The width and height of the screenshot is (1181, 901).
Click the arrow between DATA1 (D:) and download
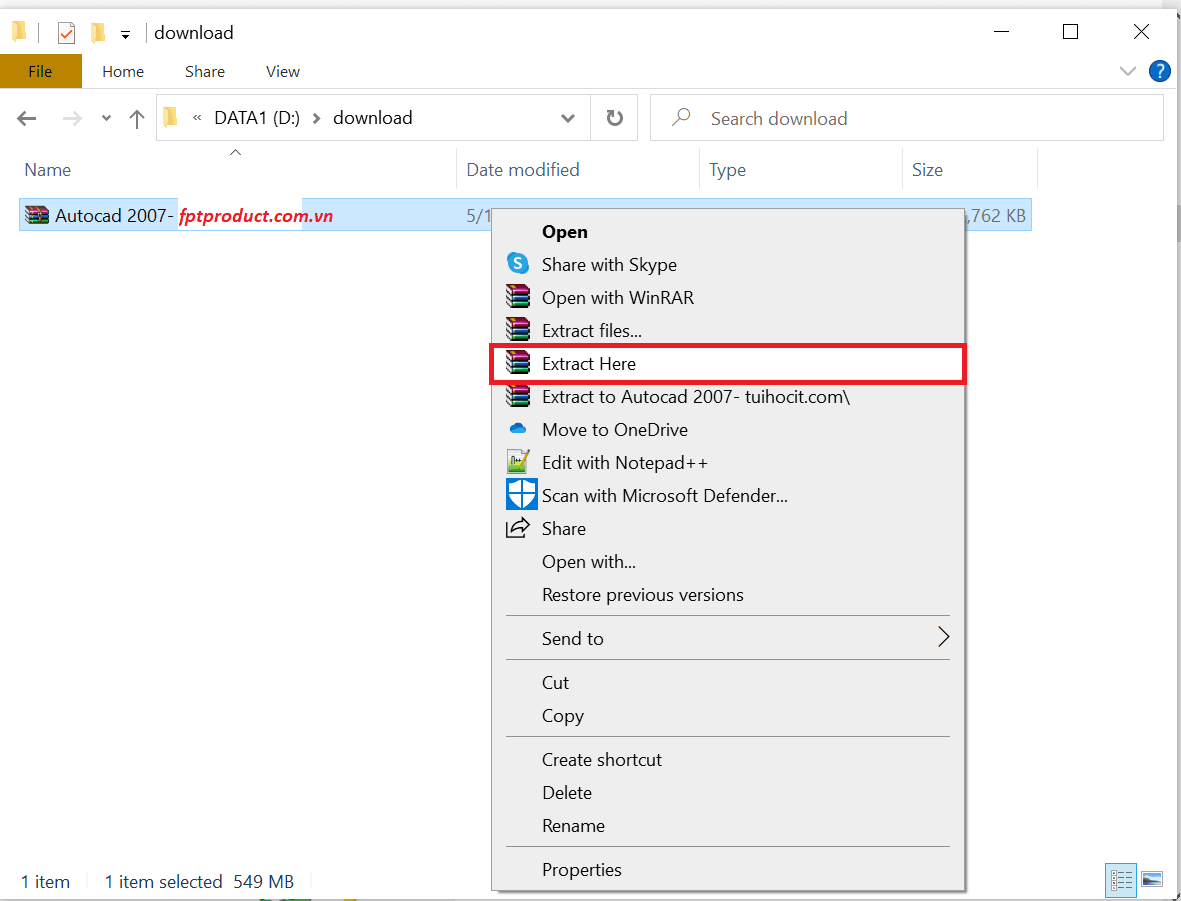tap(317, 118)
